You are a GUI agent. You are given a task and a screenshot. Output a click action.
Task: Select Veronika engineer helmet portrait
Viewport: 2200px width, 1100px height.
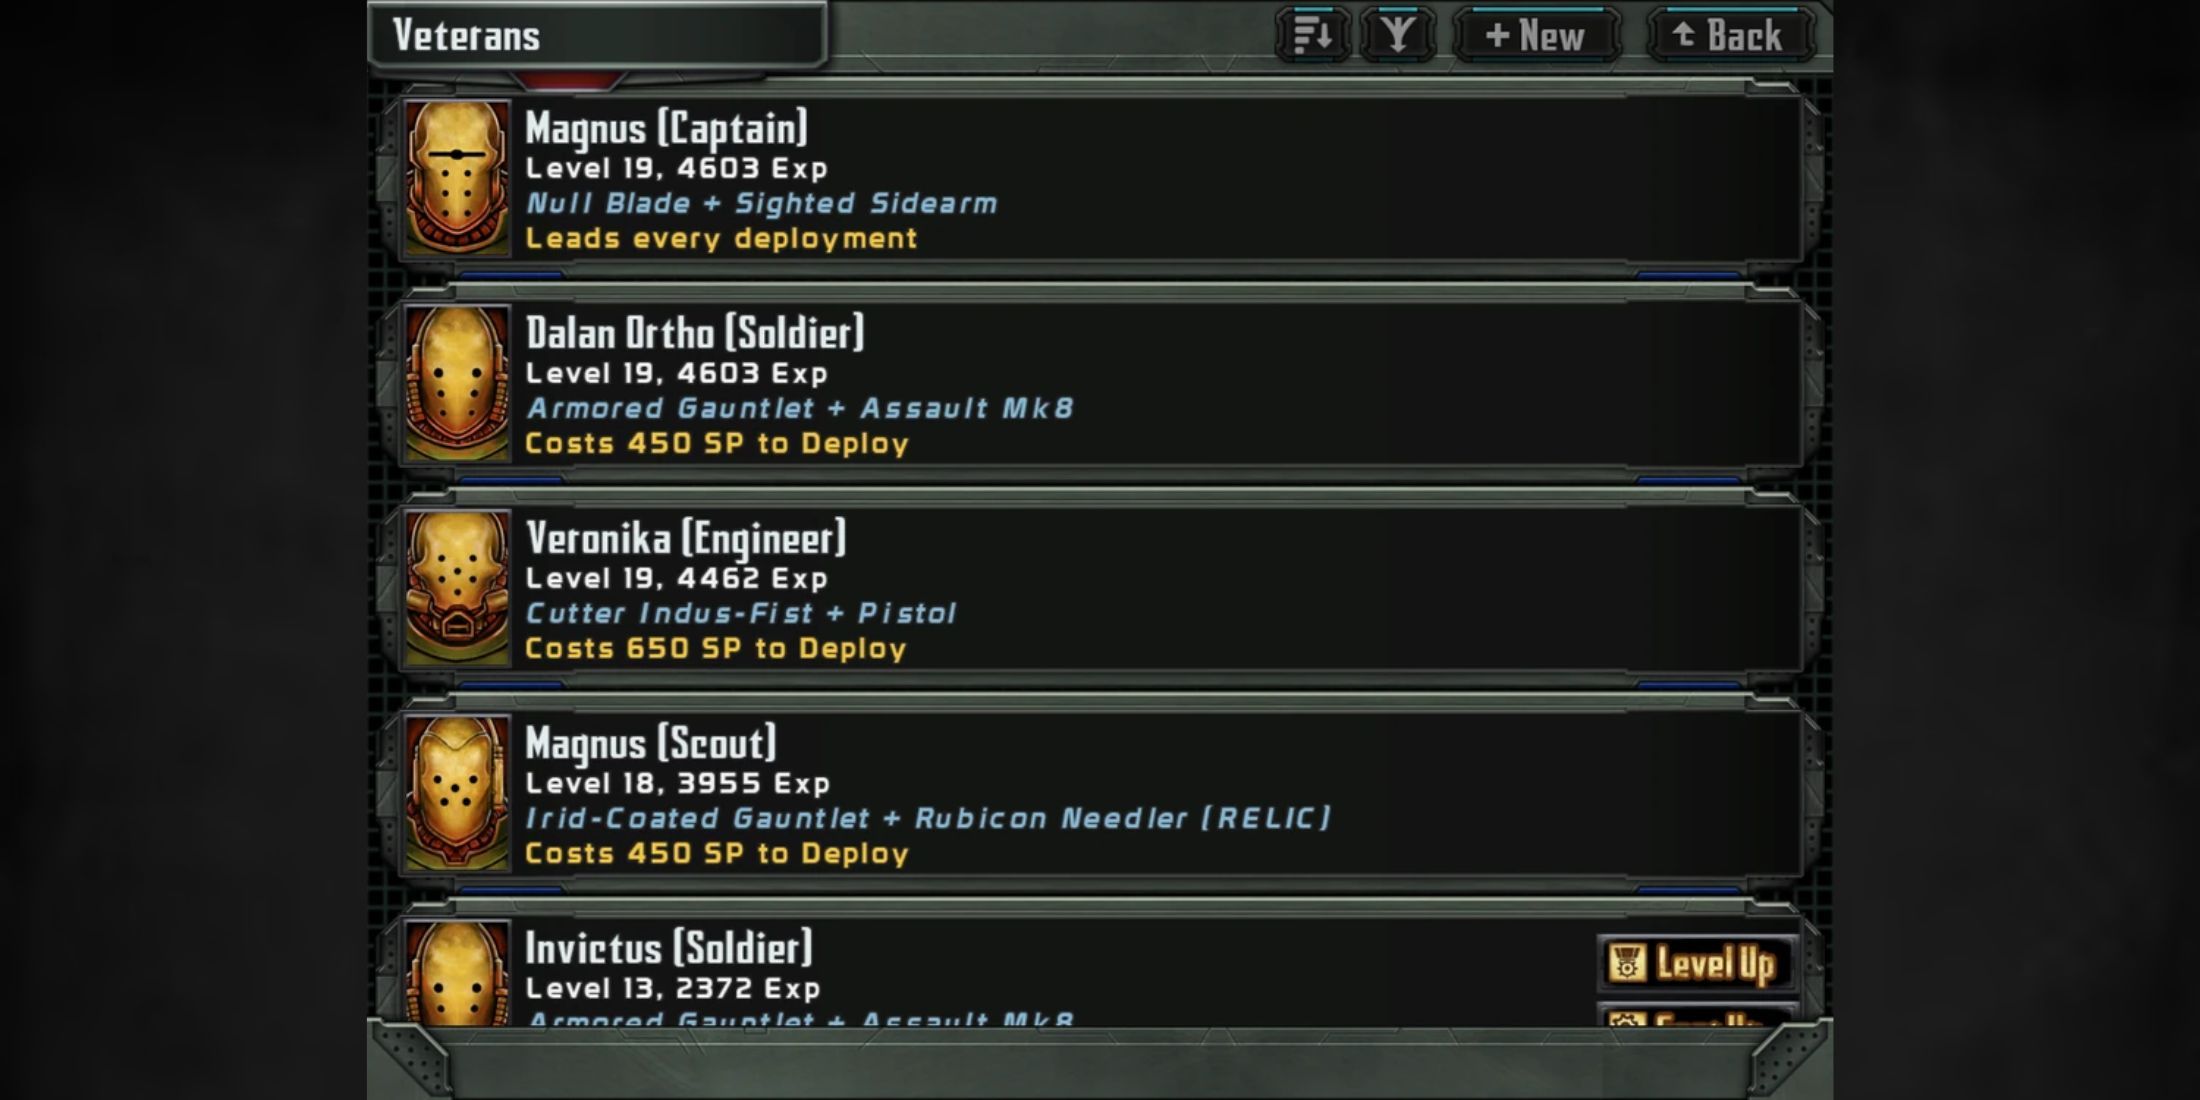pos(457,588)
